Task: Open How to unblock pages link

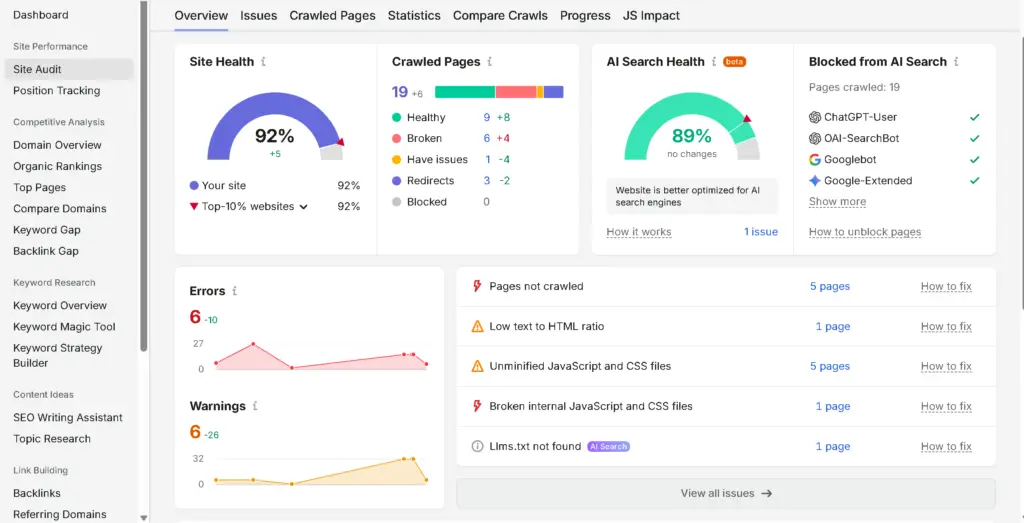Action: tap(865, 232)
